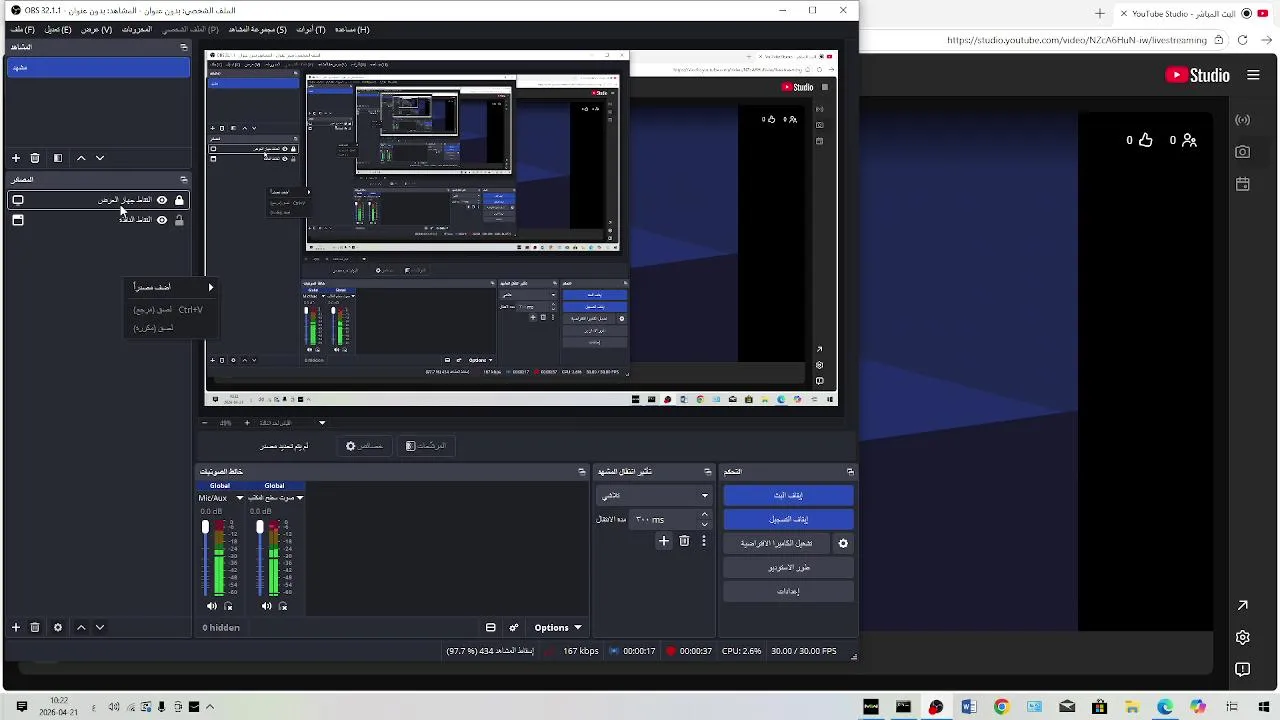Viewport: 1280px width, 720px height.
Task: Open audio mixer Options dropdown
Action: click(558, 627)
